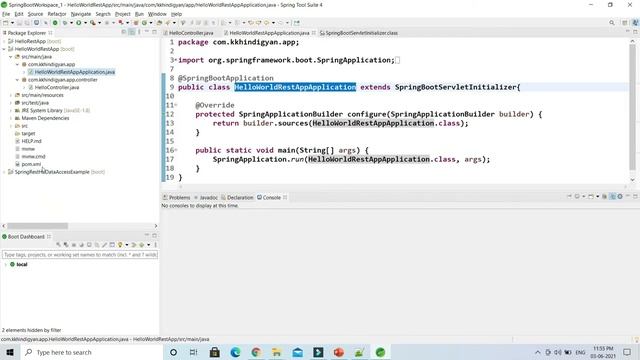Click the New Java Class green toolbar icon
Image resolution: width=640 pixels, height=360 pixels.
click(x=144, y=23)
